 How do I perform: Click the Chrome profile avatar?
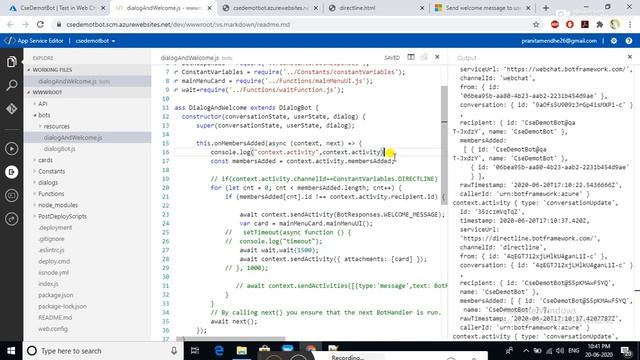point(615,24)
